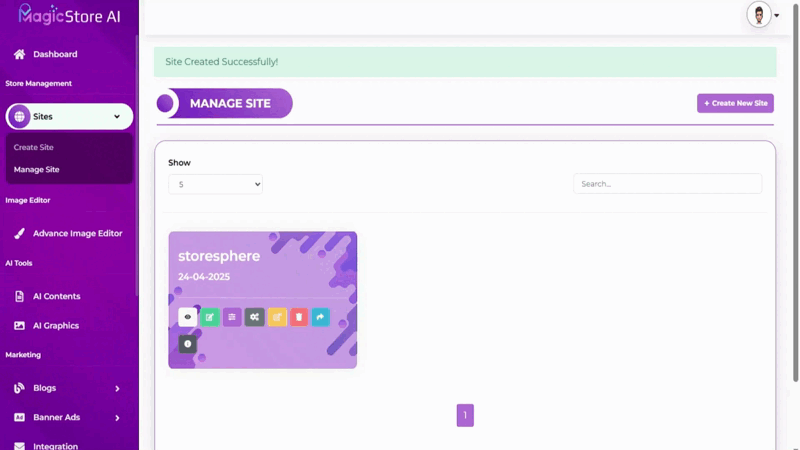Screen dimensions: 800x450
Task: Open the purple sliders icon on storesphere
Action: pyautogui.click(x=232, y=317)
